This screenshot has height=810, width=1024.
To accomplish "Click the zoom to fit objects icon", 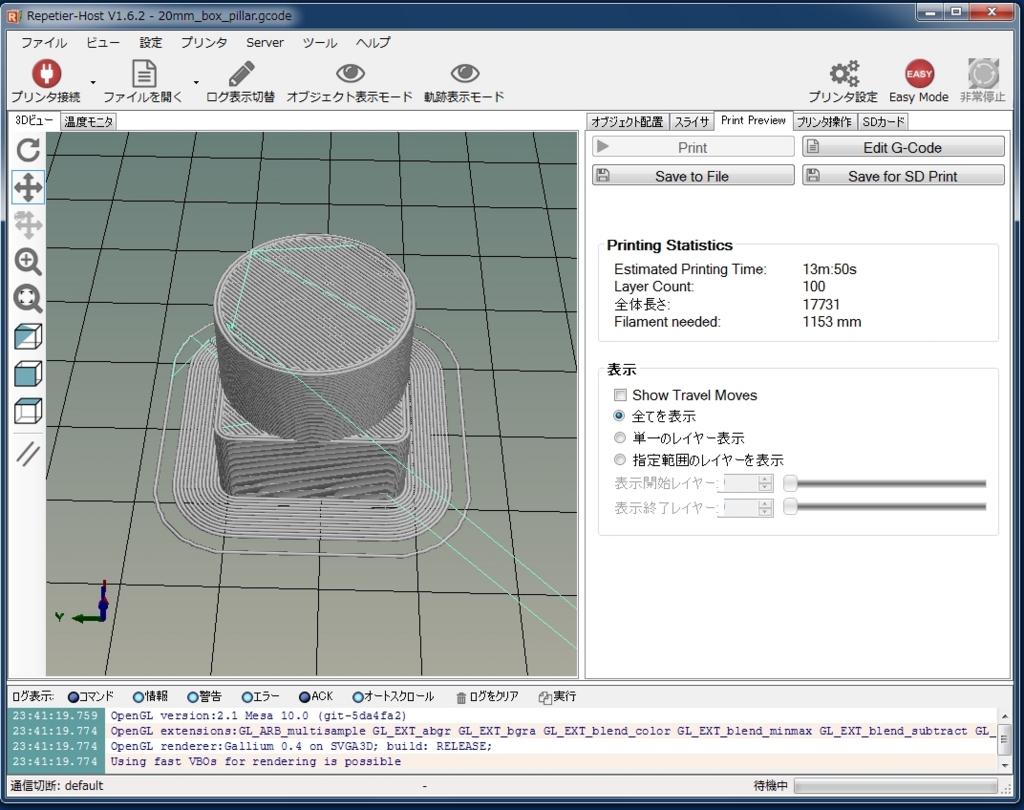I will coord(28,299).
